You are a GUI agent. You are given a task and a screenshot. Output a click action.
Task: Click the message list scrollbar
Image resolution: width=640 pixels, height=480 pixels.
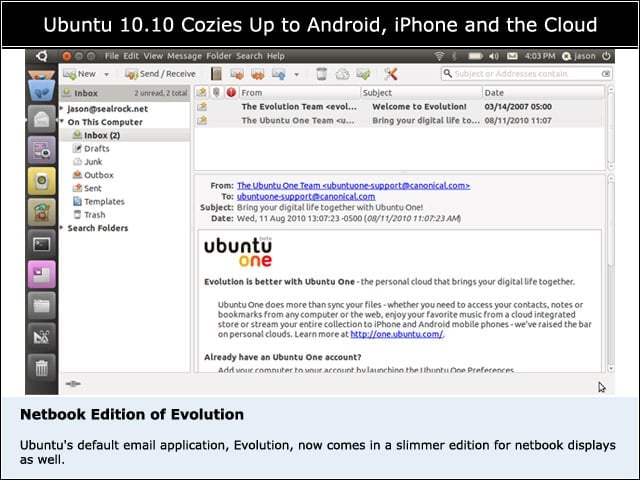(611, 127)
